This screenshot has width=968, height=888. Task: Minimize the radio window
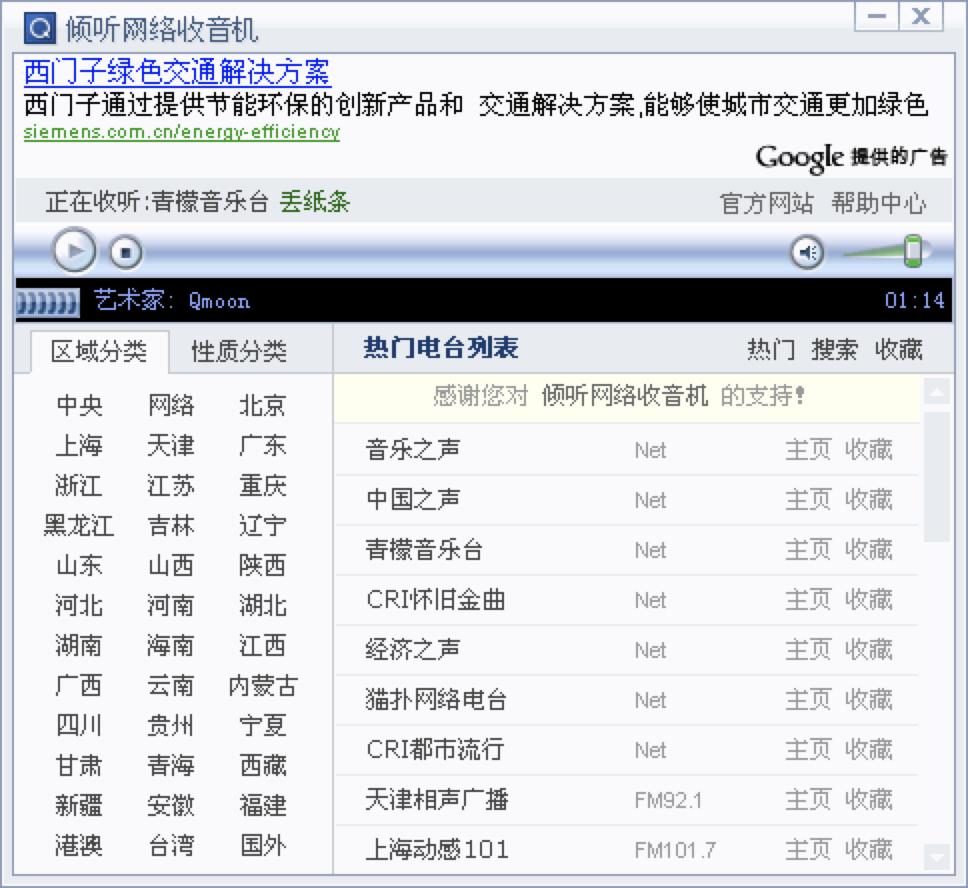point(877,16)
